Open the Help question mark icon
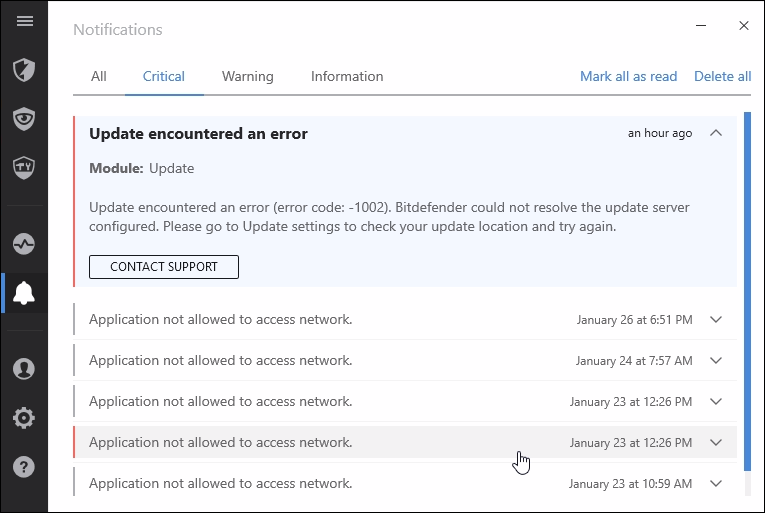This screenshot has height=513, width=765. 24,467
